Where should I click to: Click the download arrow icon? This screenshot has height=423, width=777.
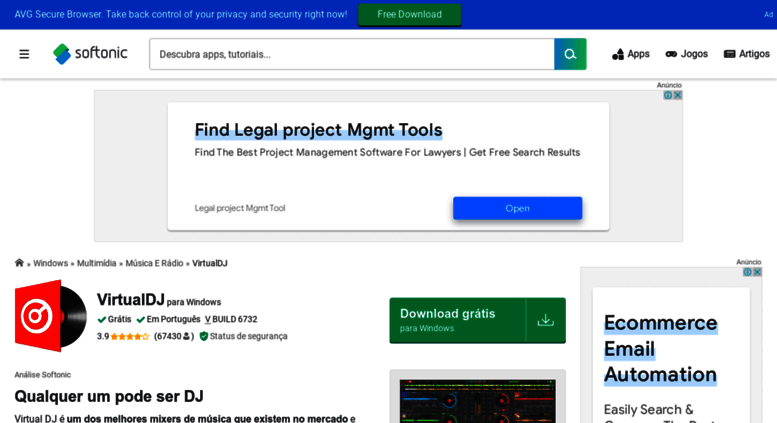pyautogui.click(x=546, y=320)
